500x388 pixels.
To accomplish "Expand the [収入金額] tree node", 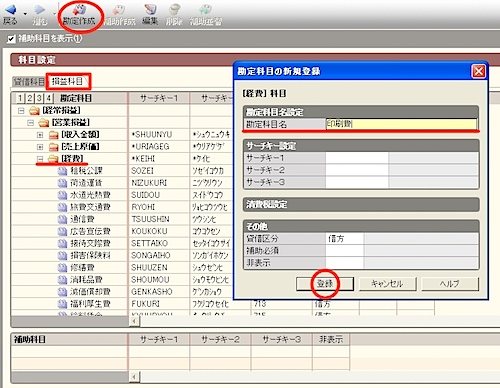I will [40, 135].
